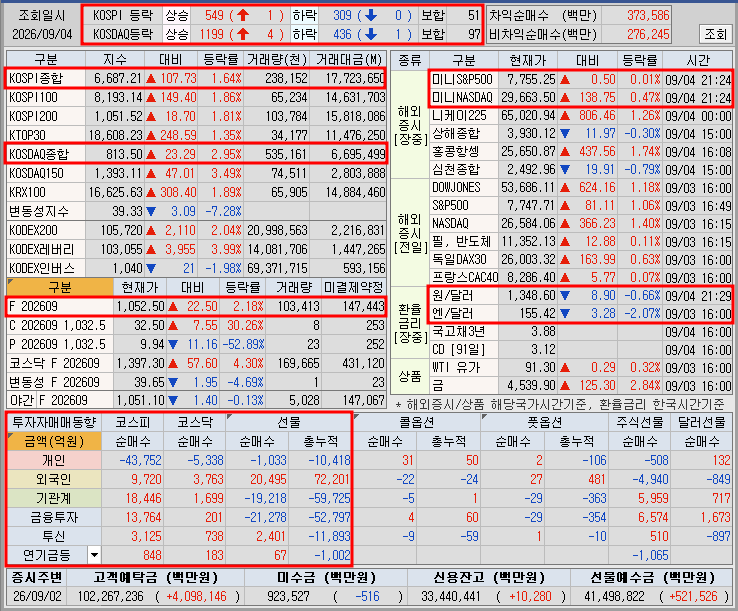Image resolution: width=738 pixels, height=611 pixels.
Task: Select the C 202609 1,032.5 call row
Action: 196,325
